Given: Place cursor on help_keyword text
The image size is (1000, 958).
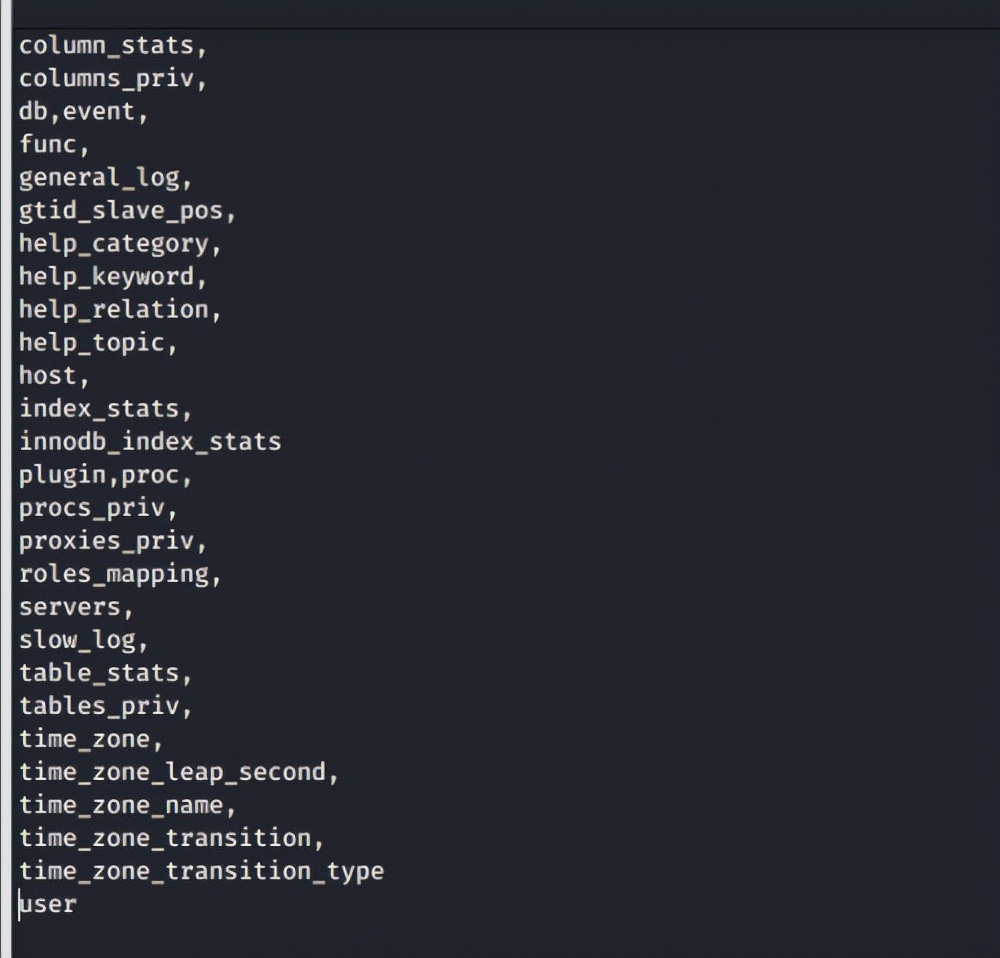Looking at the screenshot, I should pos(106,277).
